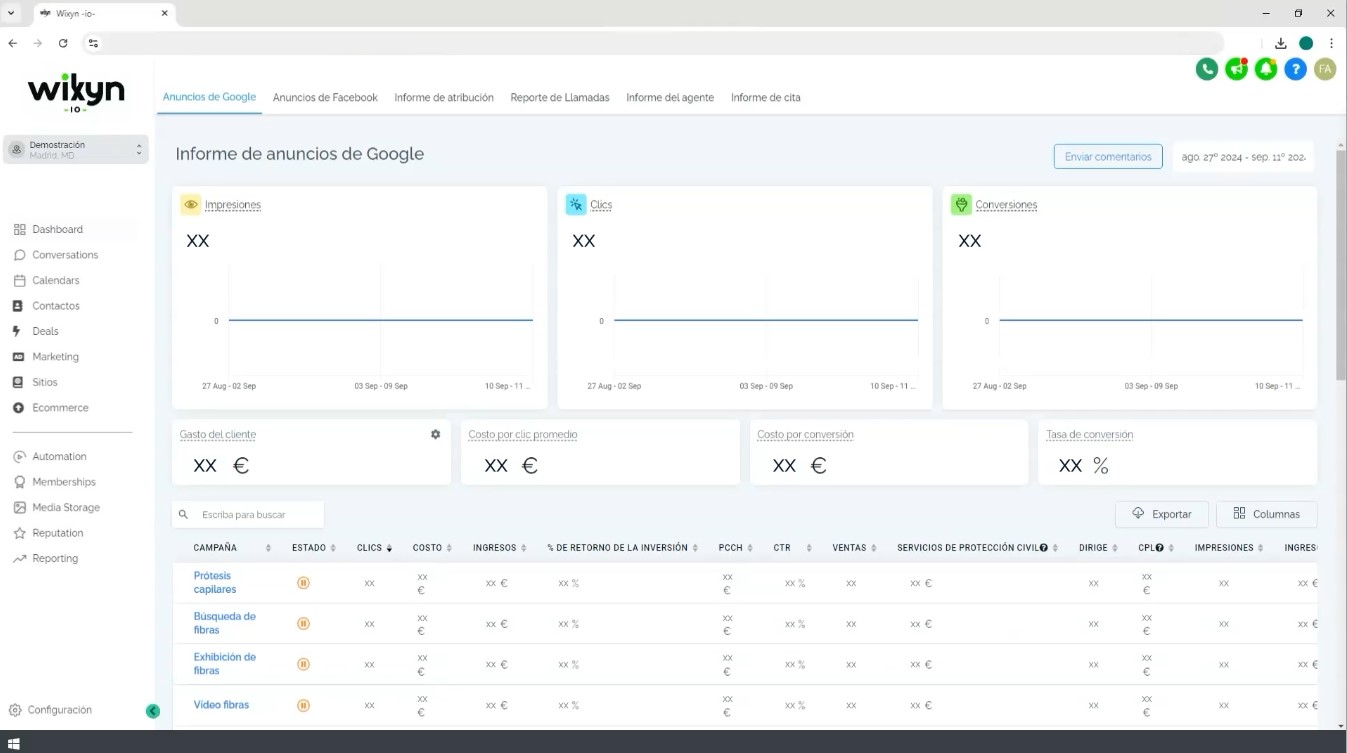1347x753 pixels.
Task: Open Video fibras campaign link
Action: point(221,705)
